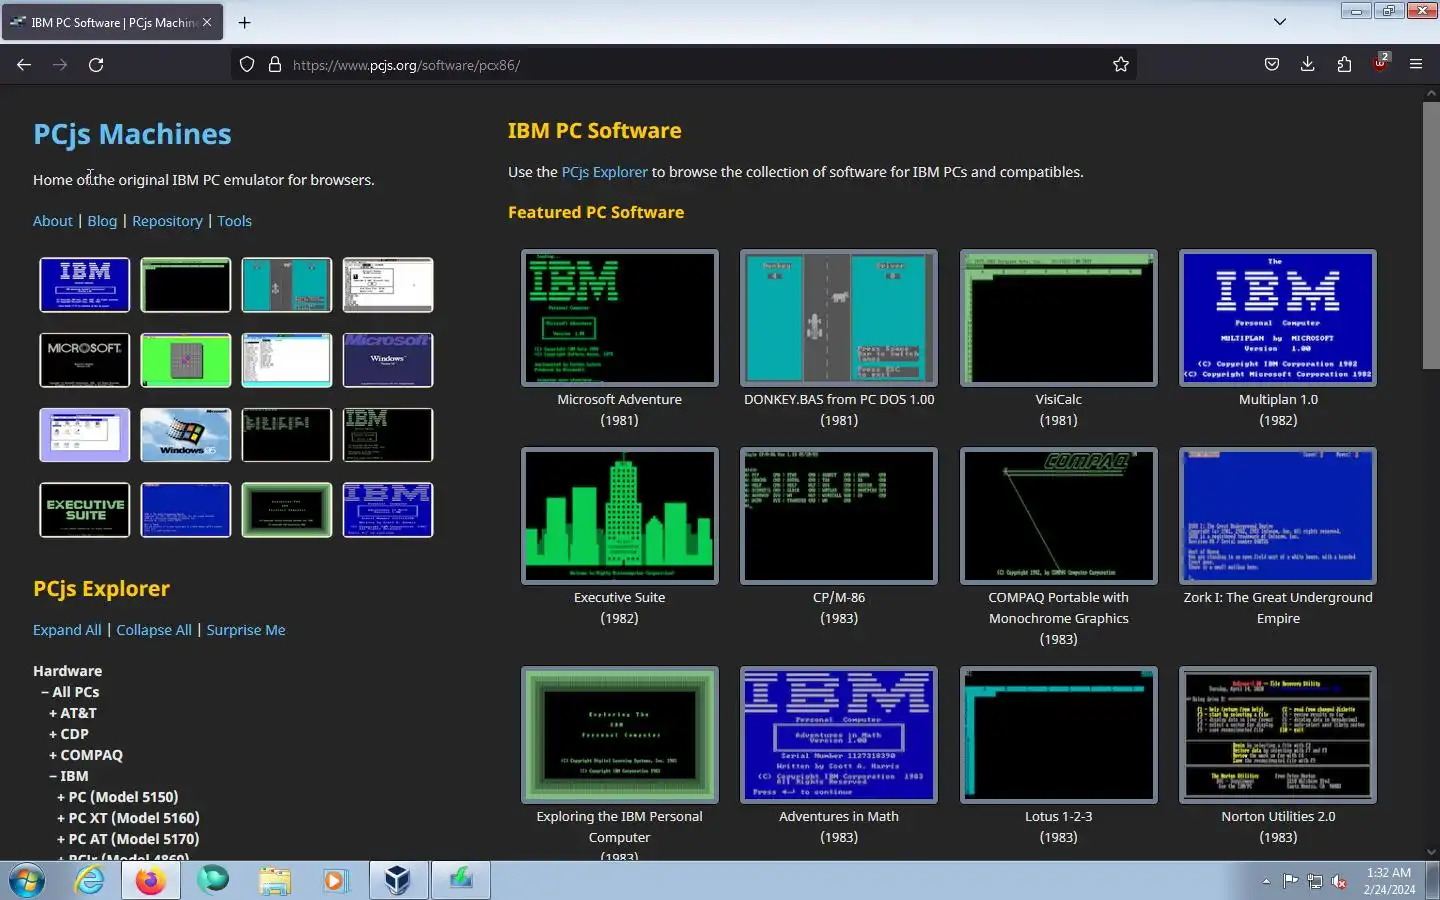Switch to Firefox in the taskbar

[150, 881]
